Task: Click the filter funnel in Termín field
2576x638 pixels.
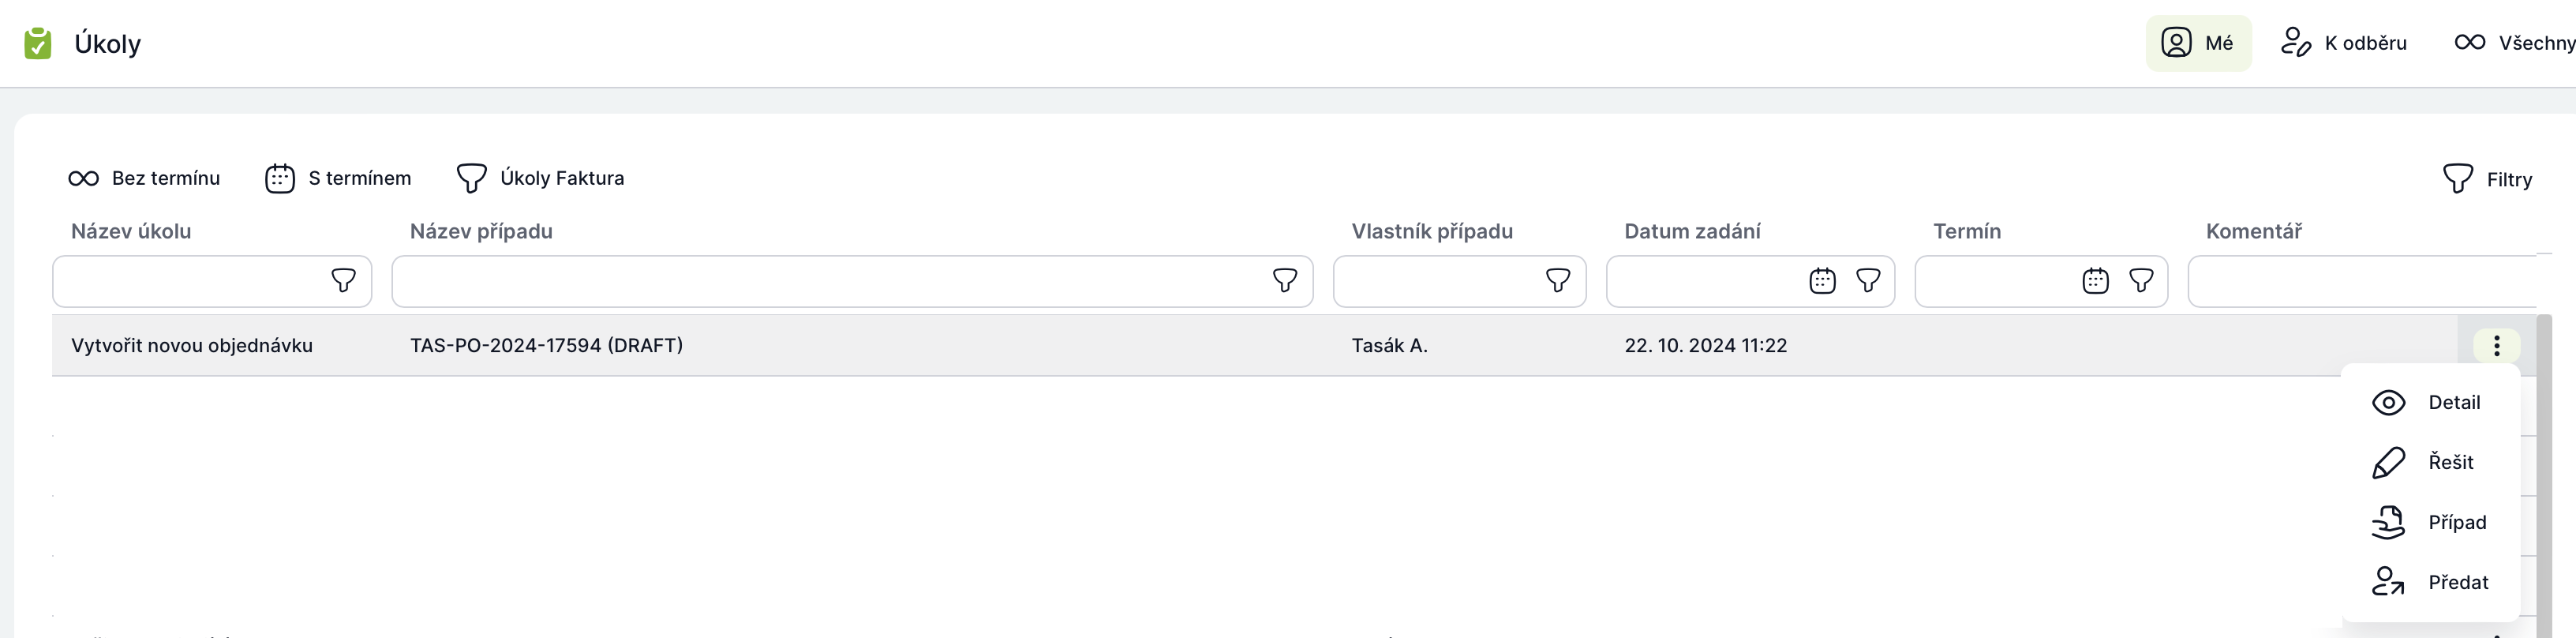Action: pyautogui.click(x=2140, y=281)
